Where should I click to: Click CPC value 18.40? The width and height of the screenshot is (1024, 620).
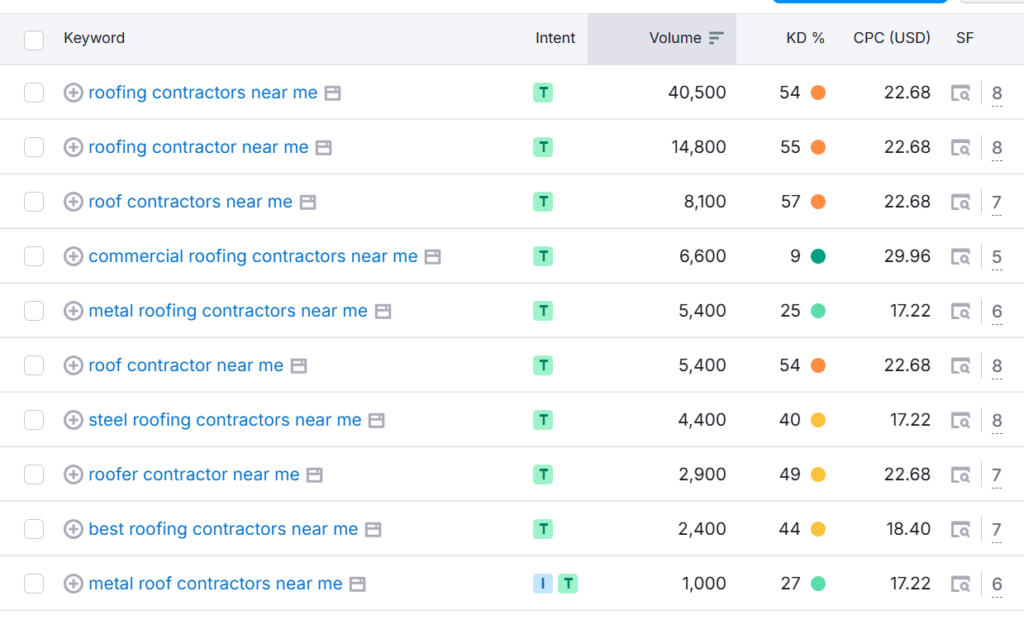[908, 529]
